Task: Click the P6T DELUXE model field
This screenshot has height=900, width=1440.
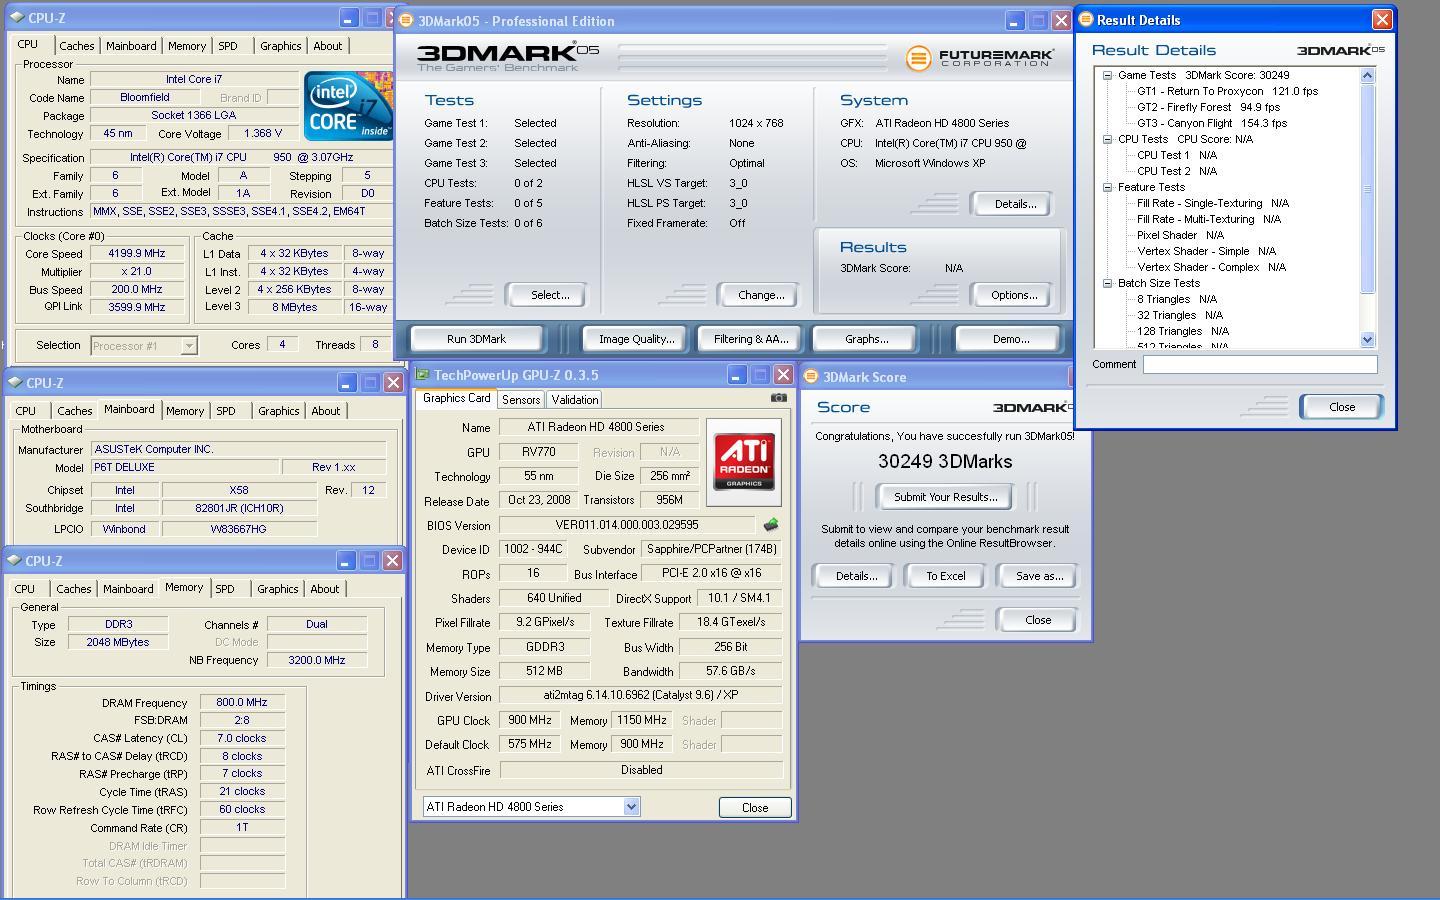Action: click(185, 467)
